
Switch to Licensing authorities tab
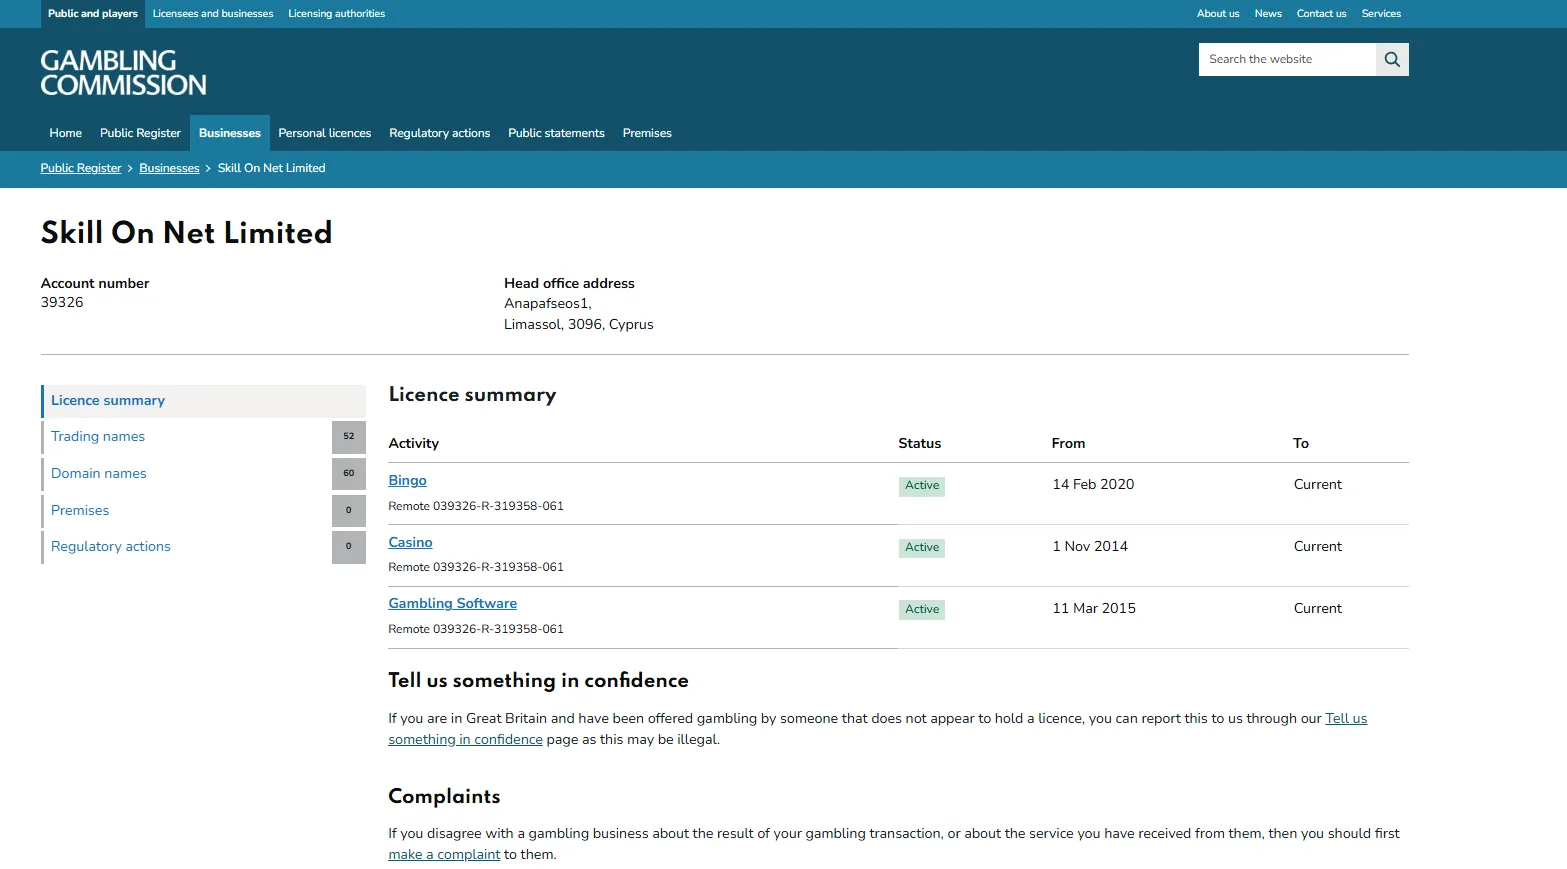(x=337, y=14)
